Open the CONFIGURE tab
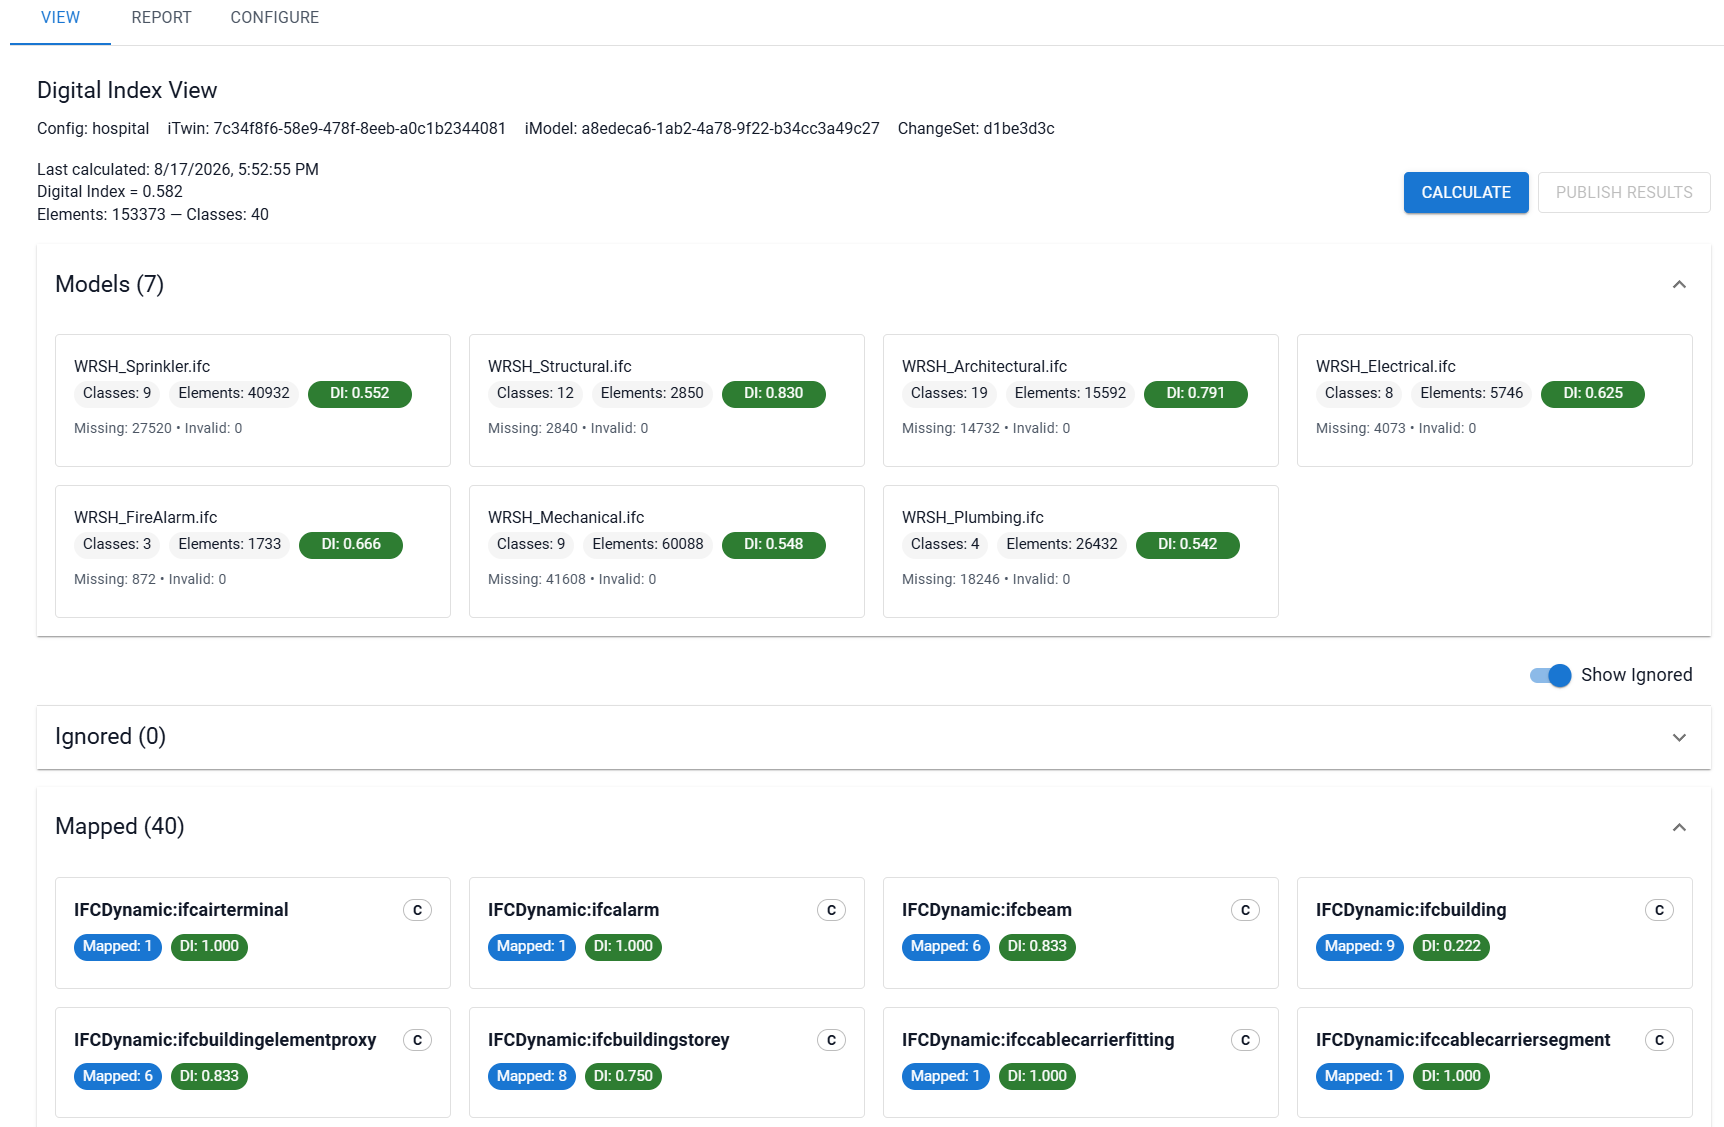Image resolution: width=1724 pixels, height=1127 pixels. 275,18
